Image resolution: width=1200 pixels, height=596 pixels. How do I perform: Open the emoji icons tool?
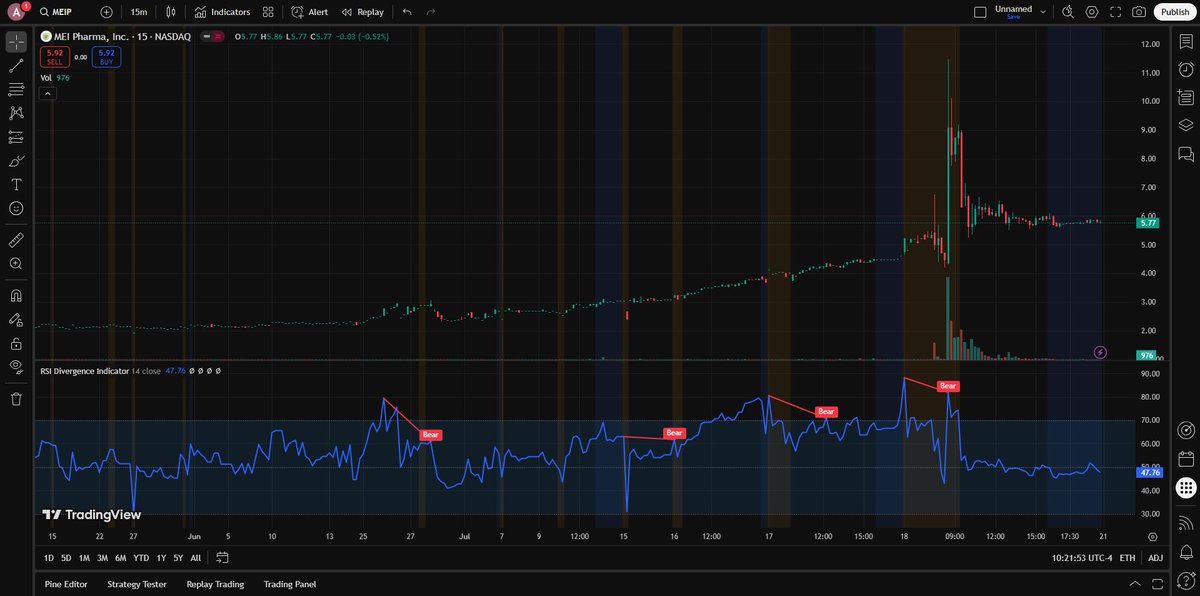coord(16,208)
